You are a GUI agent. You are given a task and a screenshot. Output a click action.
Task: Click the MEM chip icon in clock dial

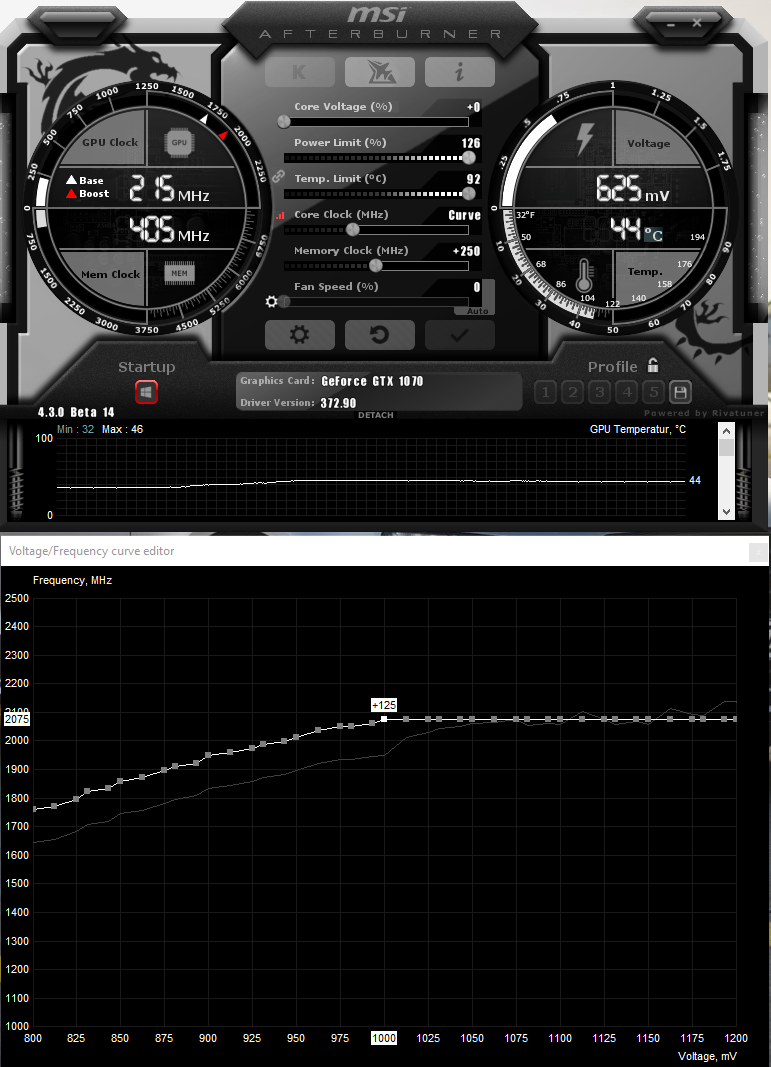pos(179,274)
